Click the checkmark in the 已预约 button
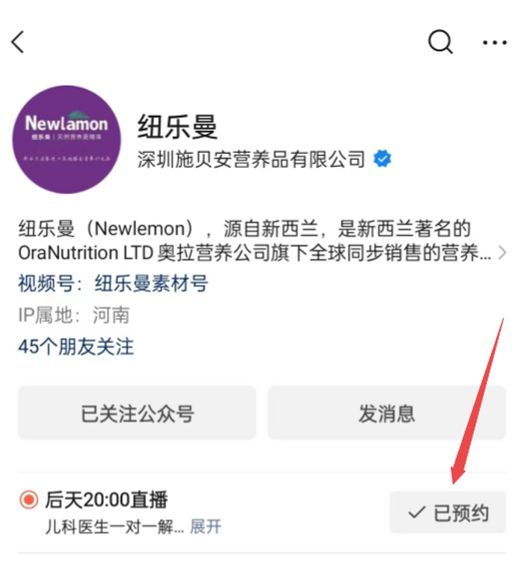The image size is (521, 566). pos(416,512)
